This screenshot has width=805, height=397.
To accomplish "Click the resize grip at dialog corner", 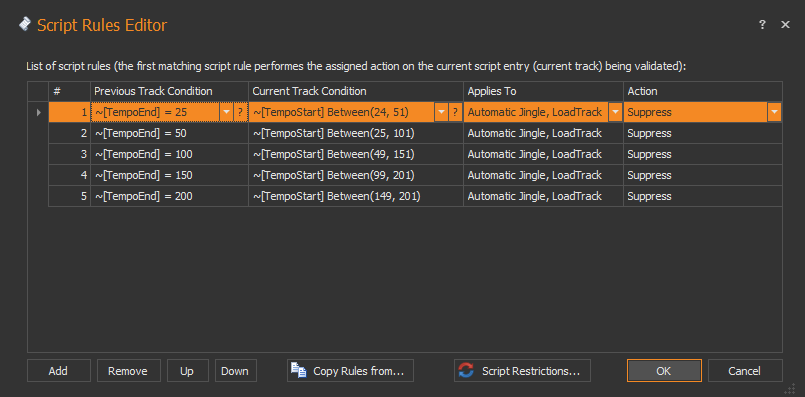I will [795, 389].
